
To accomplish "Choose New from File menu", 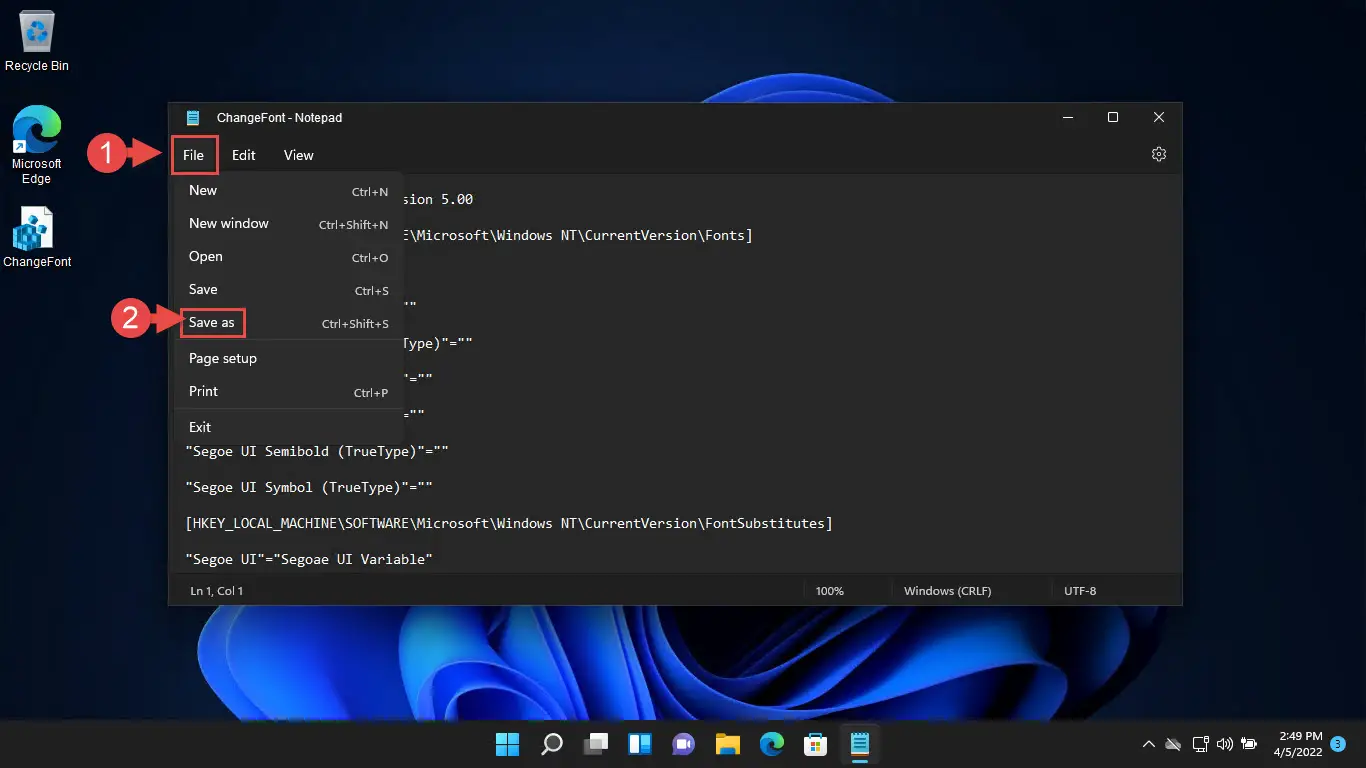I will point(289,191).
